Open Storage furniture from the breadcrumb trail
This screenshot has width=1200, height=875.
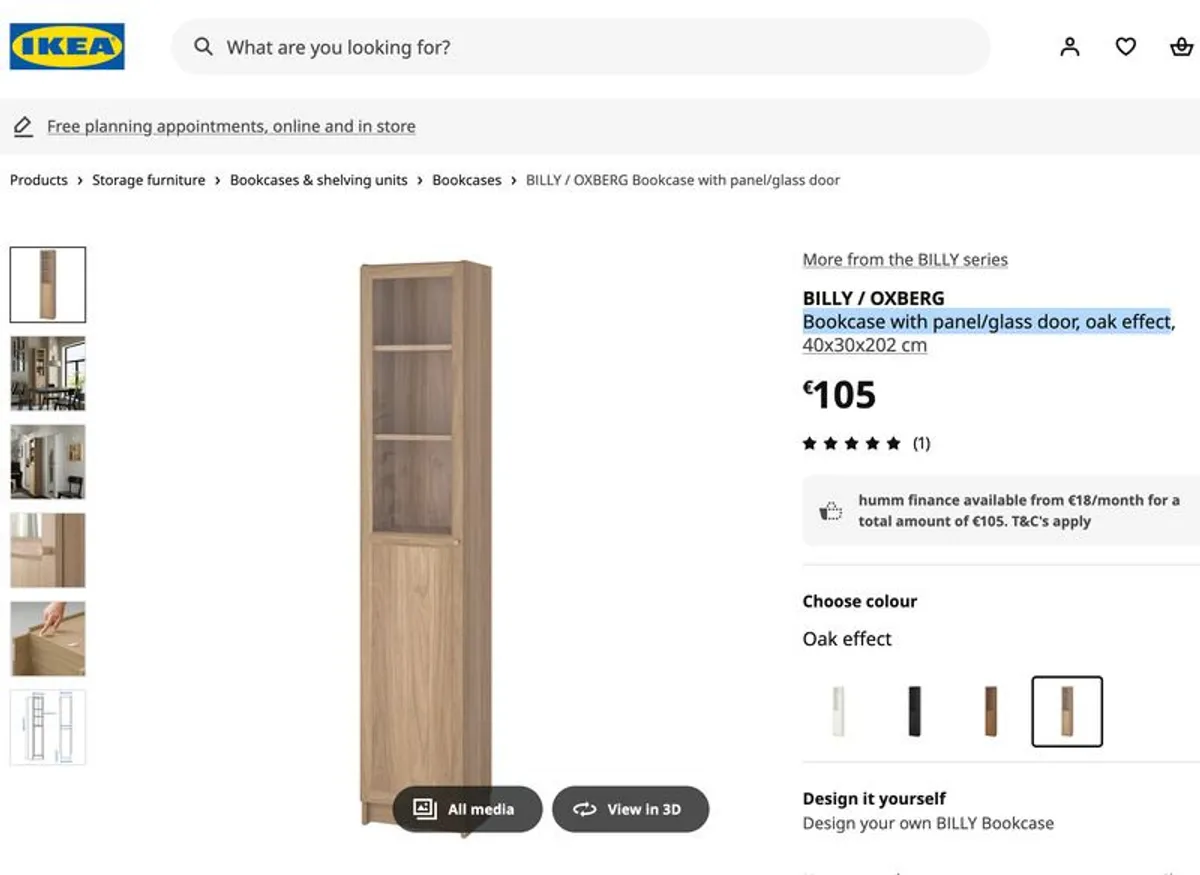click(148, 180)
